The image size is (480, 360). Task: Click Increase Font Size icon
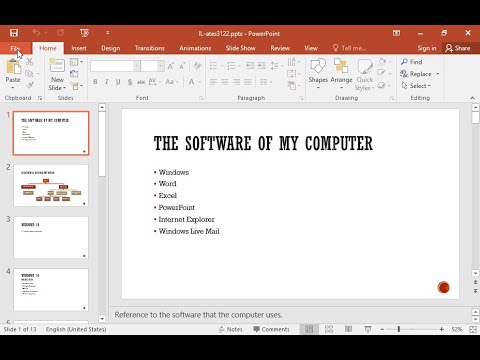171,66
